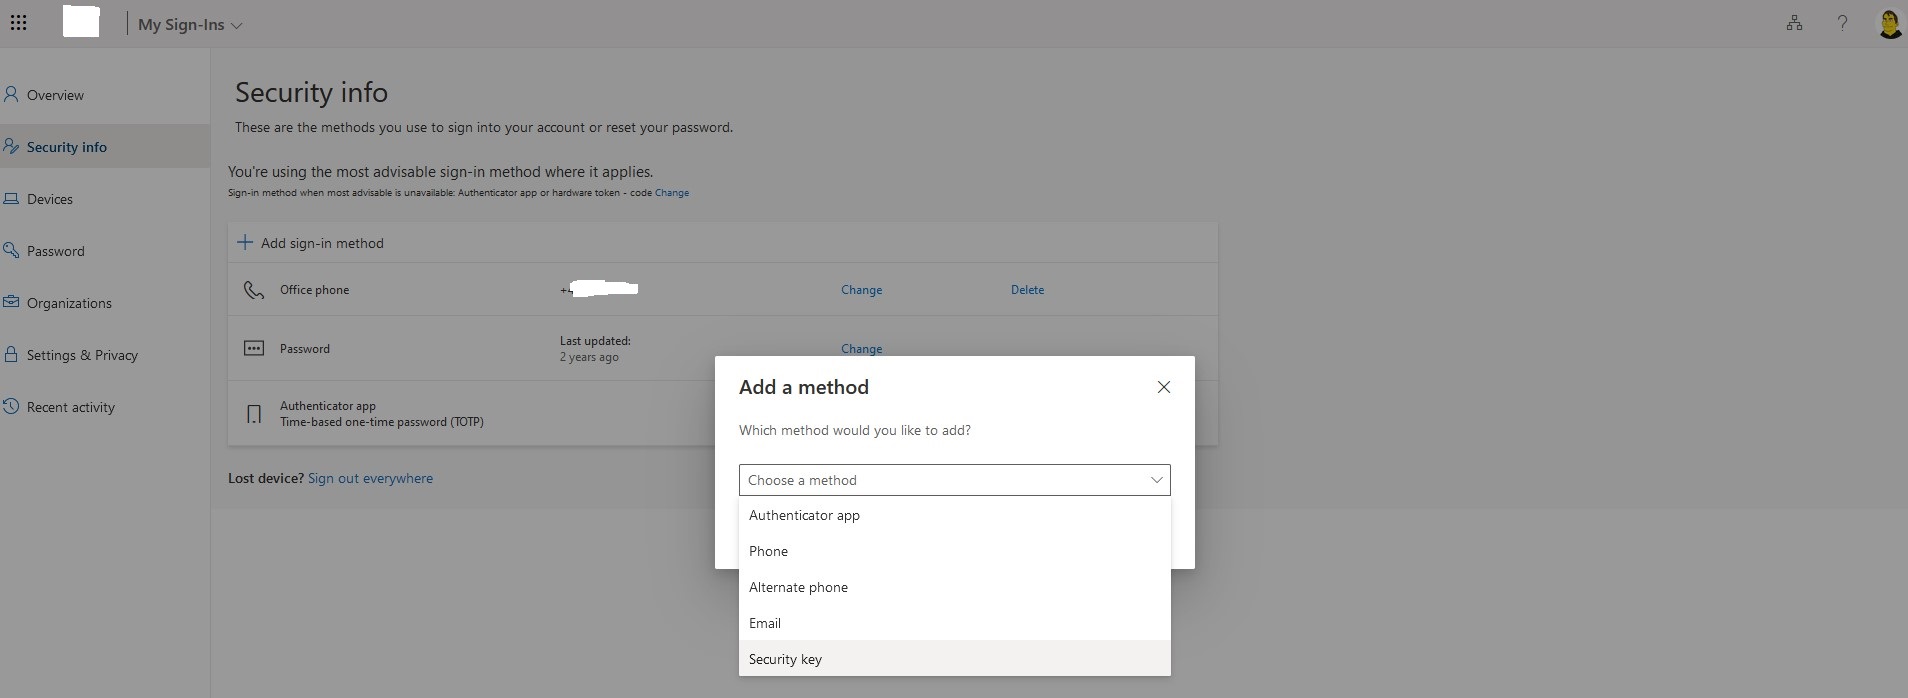Click the Office phone handset icon

coord(254,290)
